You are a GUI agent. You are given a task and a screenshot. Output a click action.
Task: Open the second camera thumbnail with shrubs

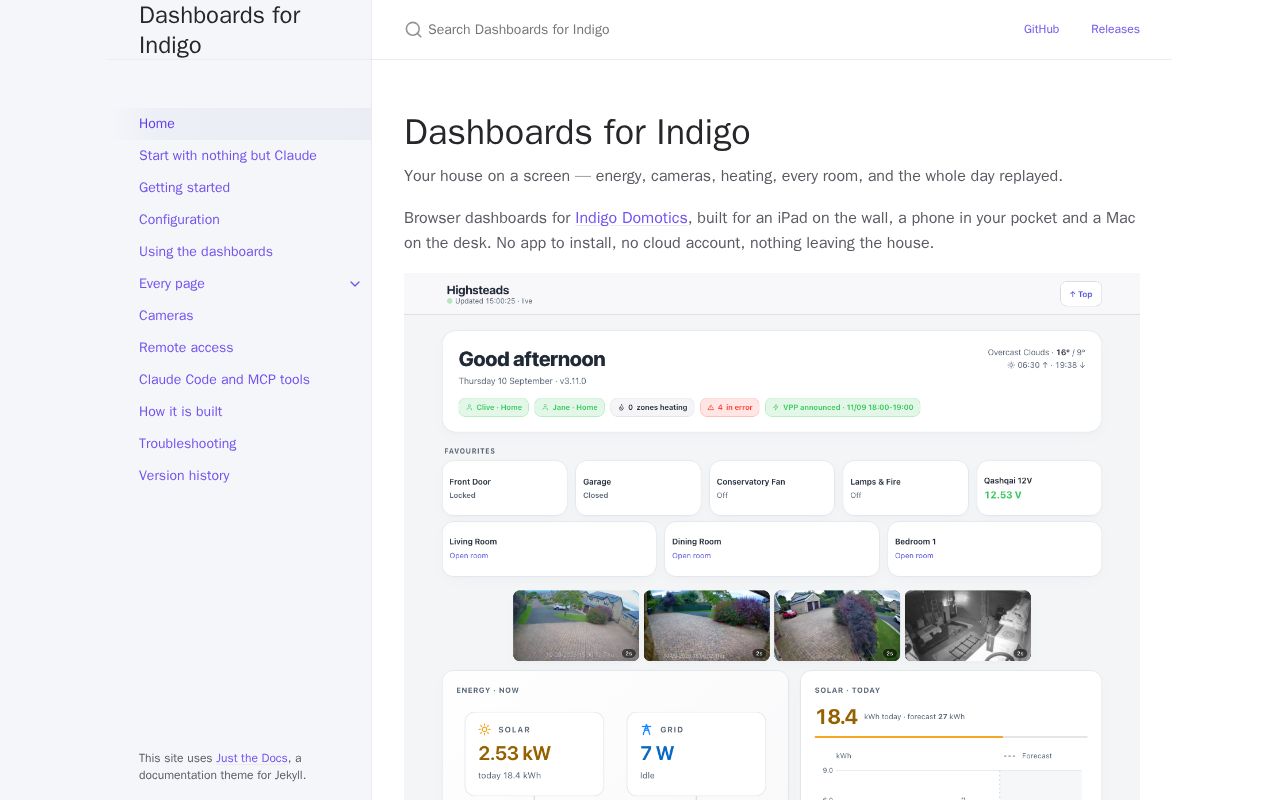pos(707,625)
